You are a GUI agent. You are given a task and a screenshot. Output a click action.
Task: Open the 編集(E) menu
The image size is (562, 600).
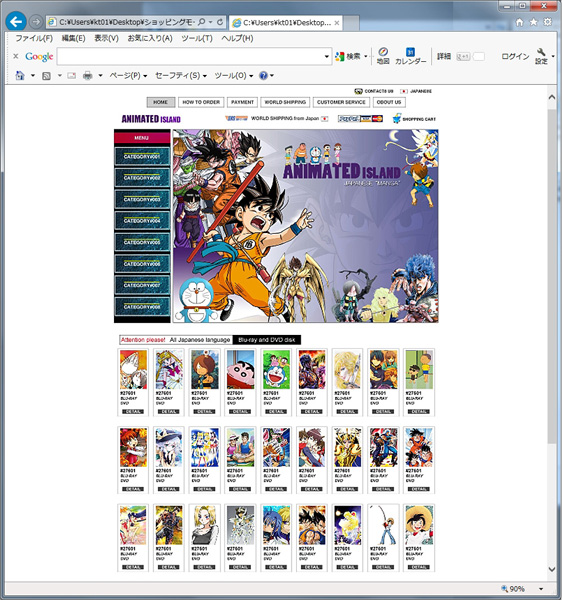[x=73, y=38]
